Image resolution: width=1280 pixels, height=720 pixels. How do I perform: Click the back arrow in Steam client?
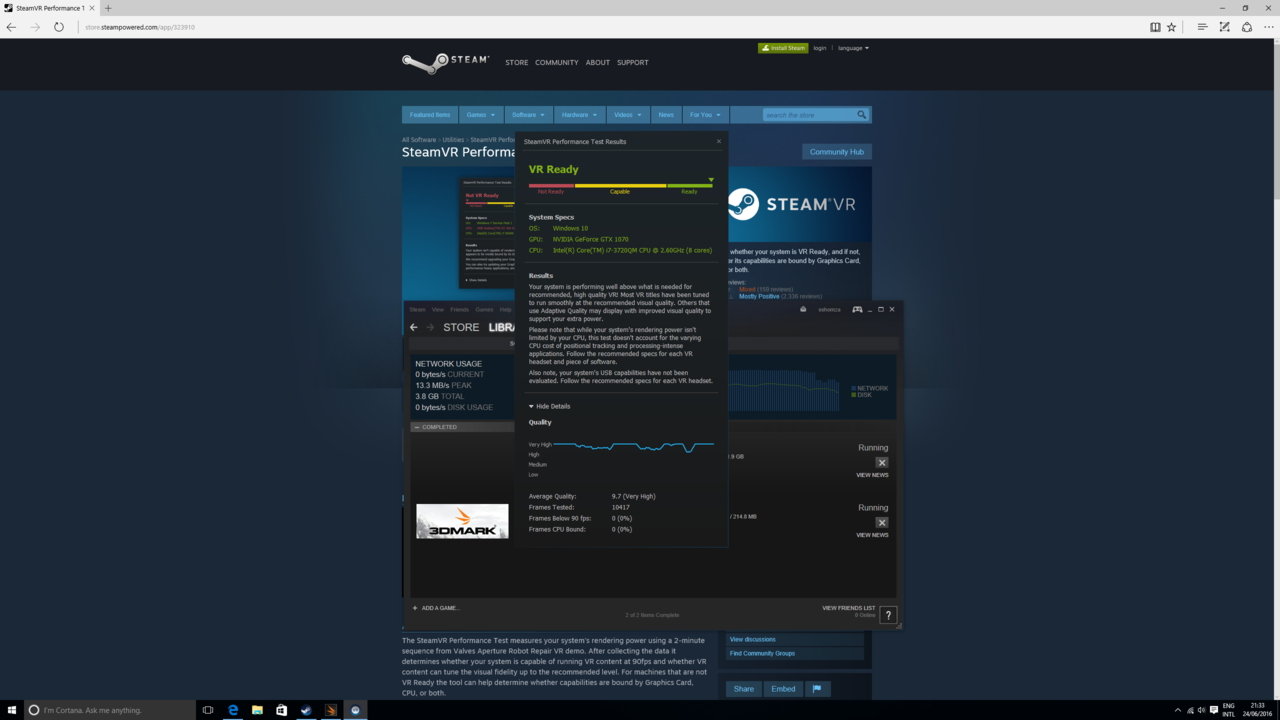[414, 327]
